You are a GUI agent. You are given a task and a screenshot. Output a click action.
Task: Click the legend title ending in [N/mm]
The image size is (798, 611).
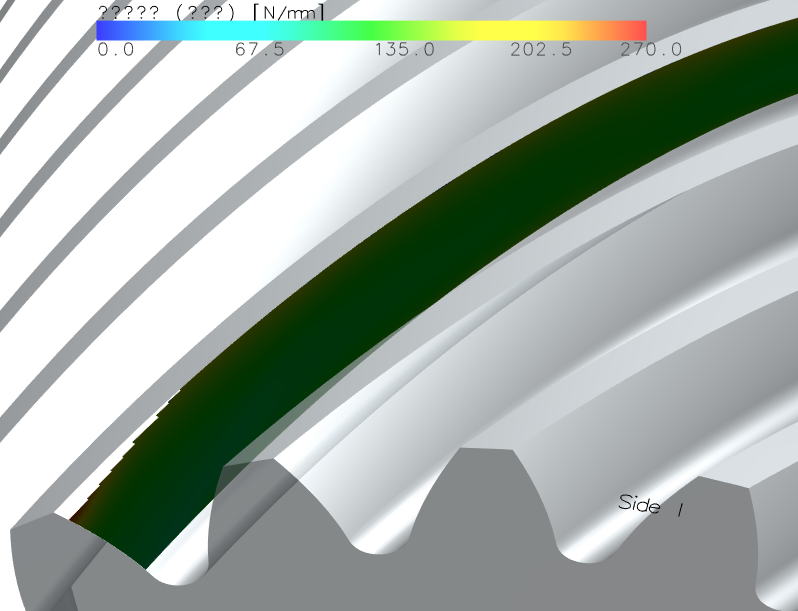[210, 12]
